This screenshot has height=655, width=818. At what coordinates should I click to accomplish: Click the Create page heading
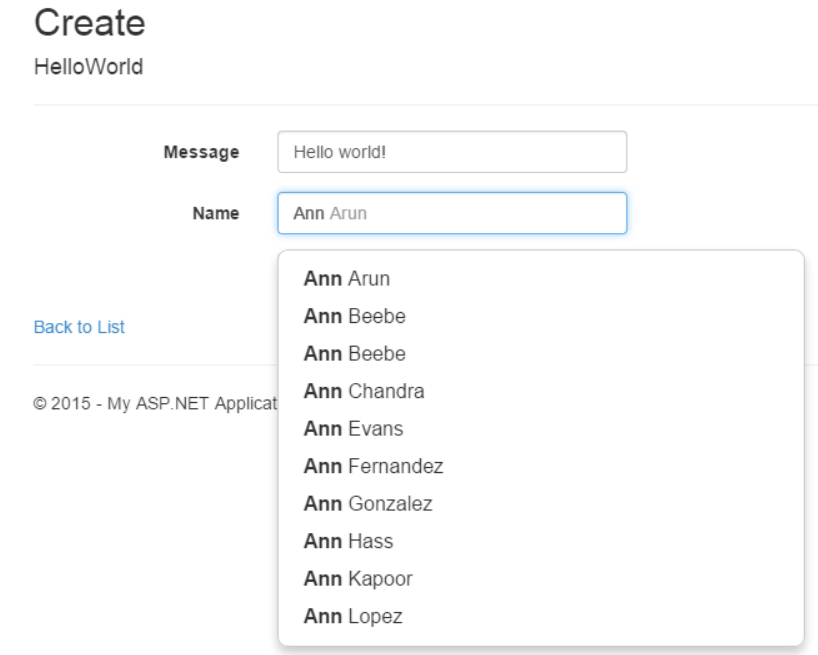[89, 23]
